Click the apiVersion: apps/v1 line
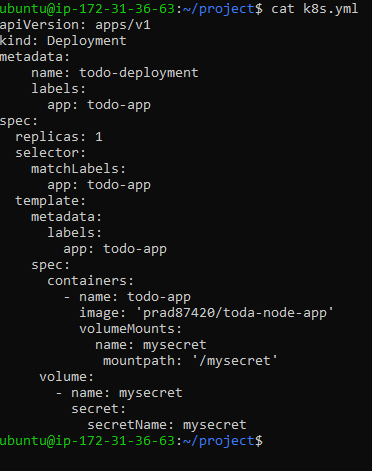 75,25
